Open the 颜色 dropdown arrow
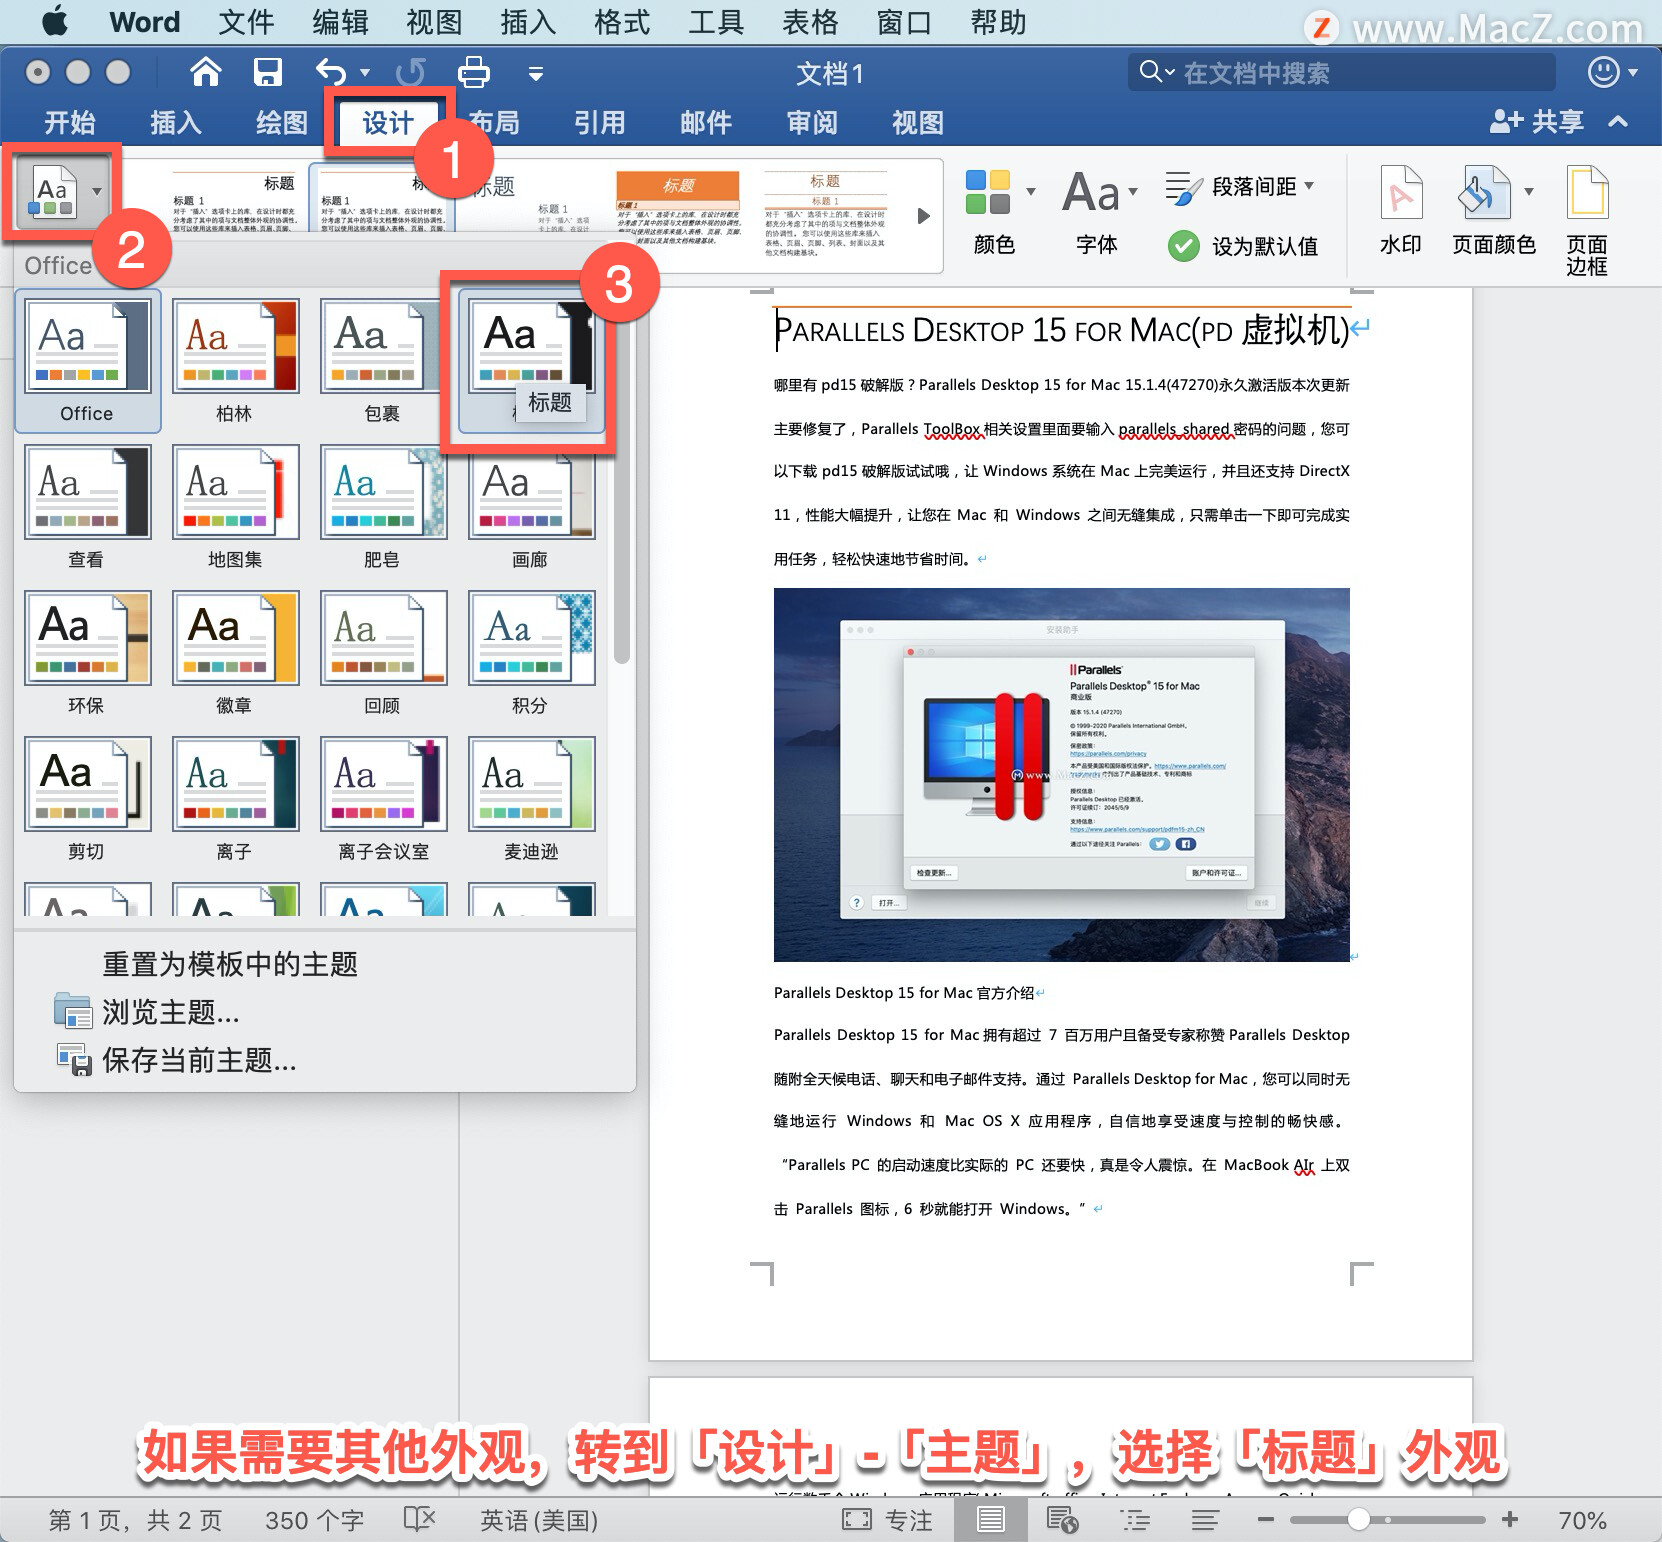1662x1542 pixels. coord(1031,191)
